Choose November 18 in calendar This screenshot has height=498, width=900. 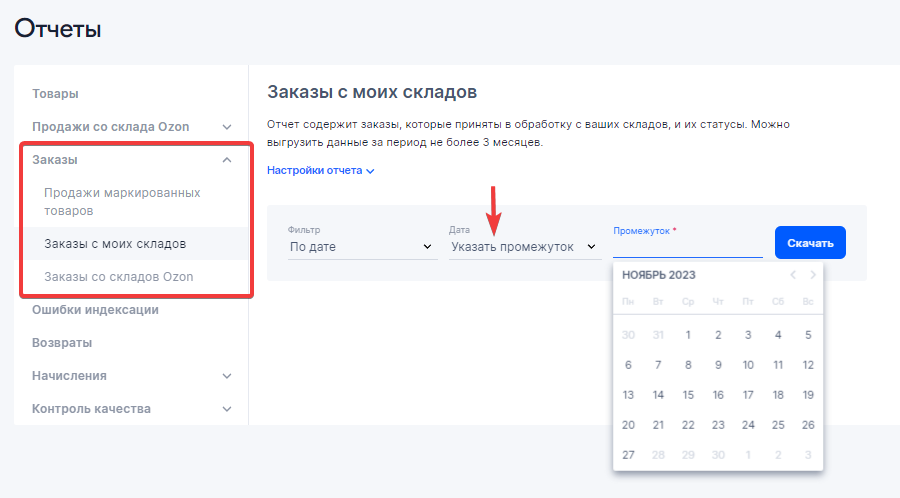pyautogui.click(x=778, y=395)
